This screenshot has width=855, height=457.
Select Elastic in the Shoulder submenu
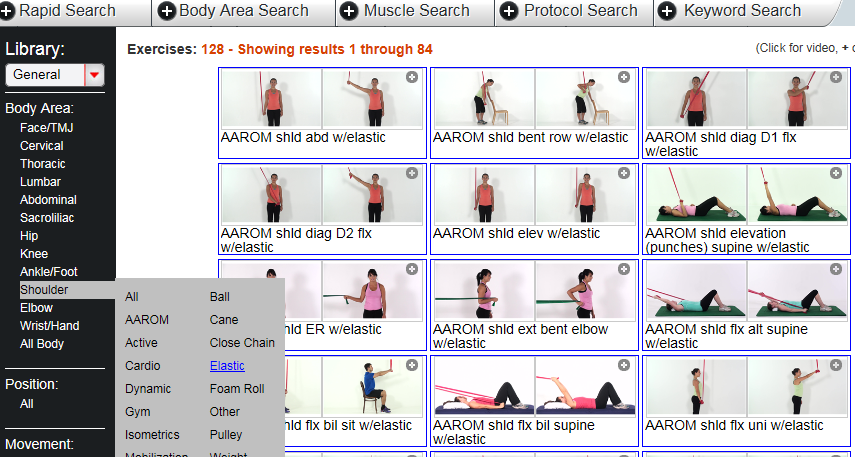227,366
